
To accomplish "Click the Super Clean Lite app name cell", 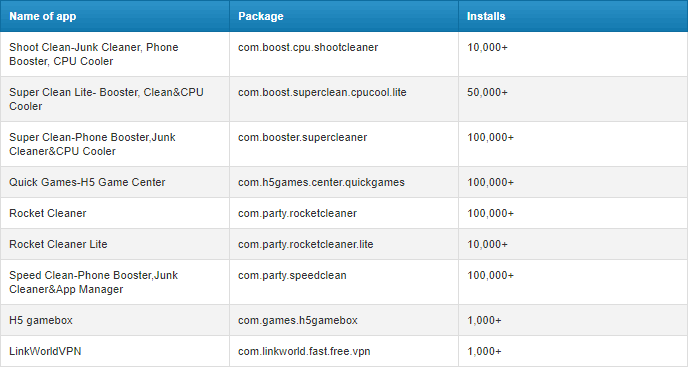I will pos(115,99).
